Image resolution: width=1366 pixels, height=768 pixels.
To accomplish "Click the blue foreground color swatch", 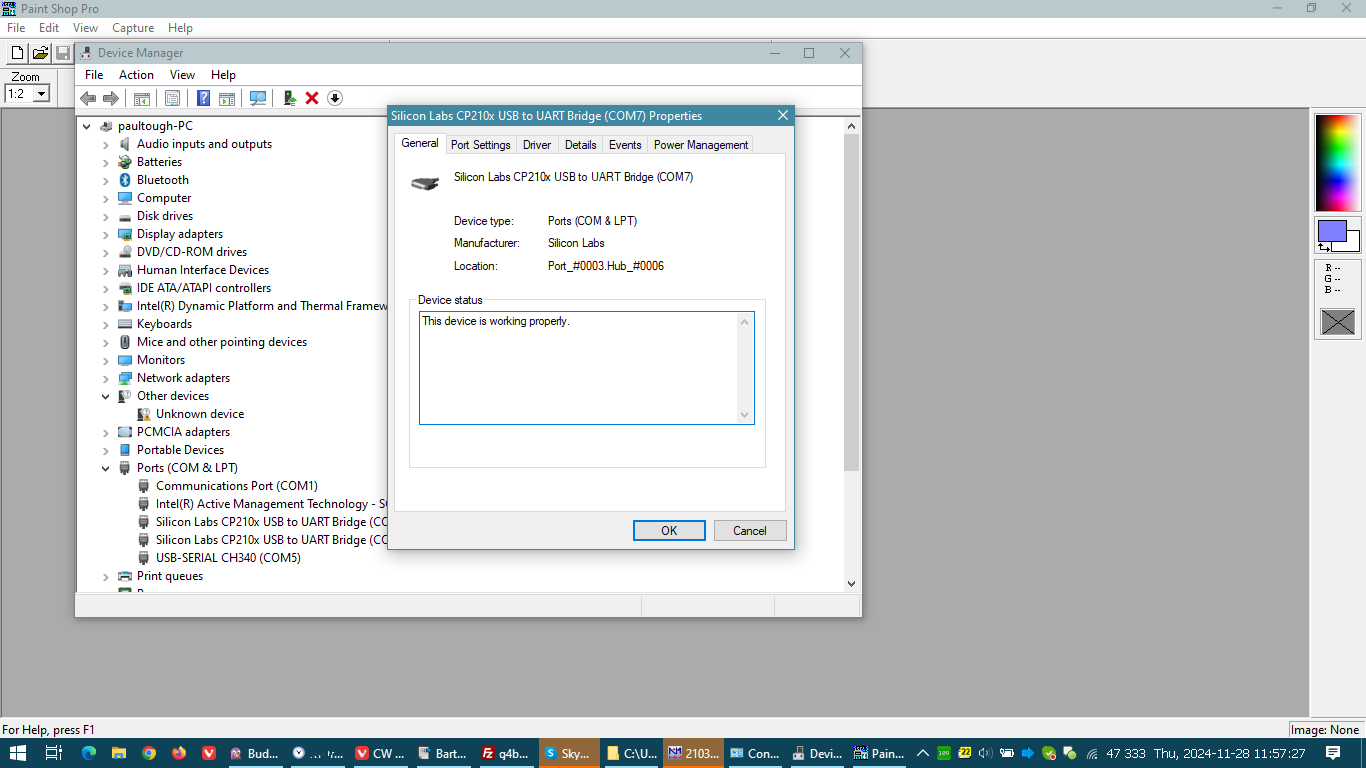I will point(1331,231).
